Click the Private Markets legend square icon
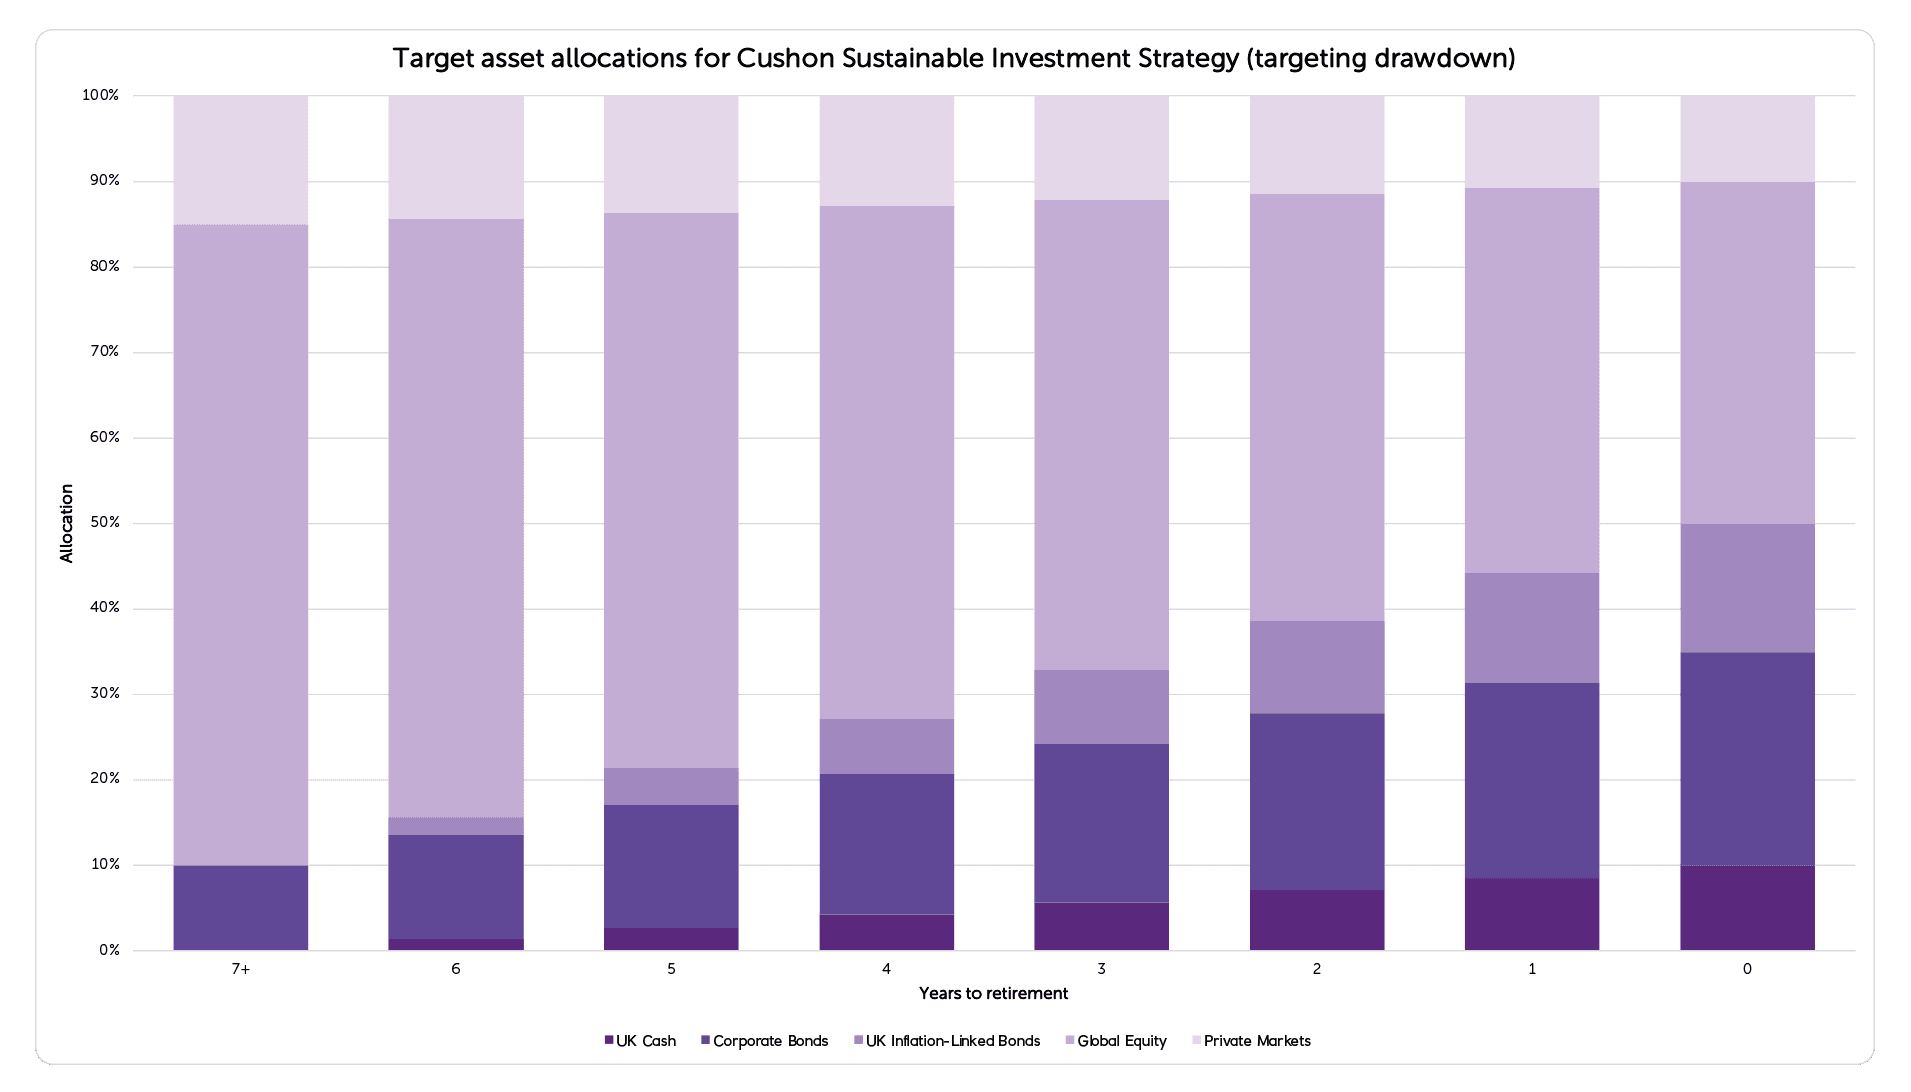1911x1092 pixels. (x=1198, y=1040)
